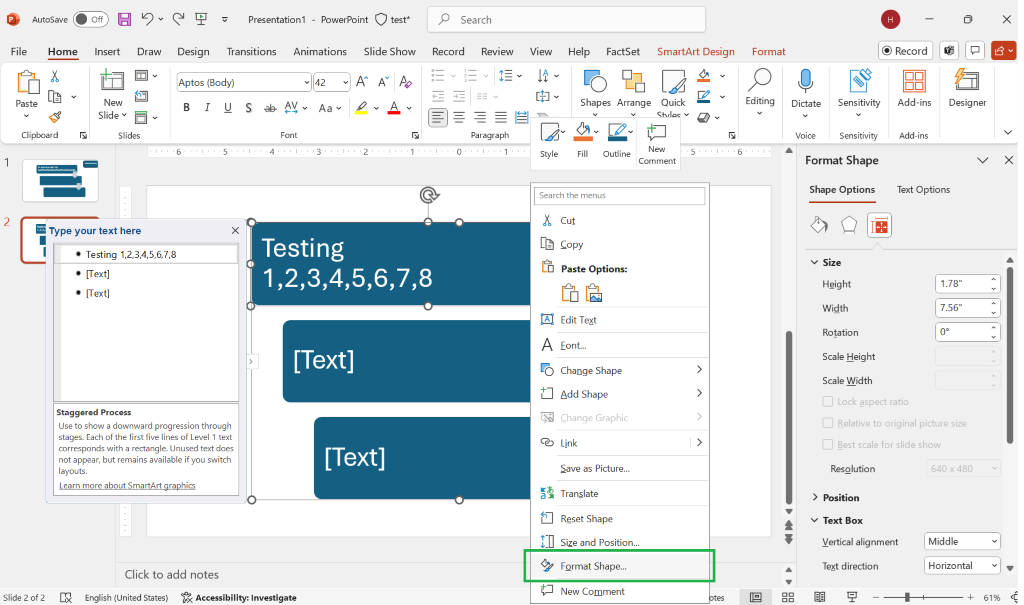Viewport: 1024px width, 605px height.
Task: Check Relative to original picture size
Action: (827, 423)
